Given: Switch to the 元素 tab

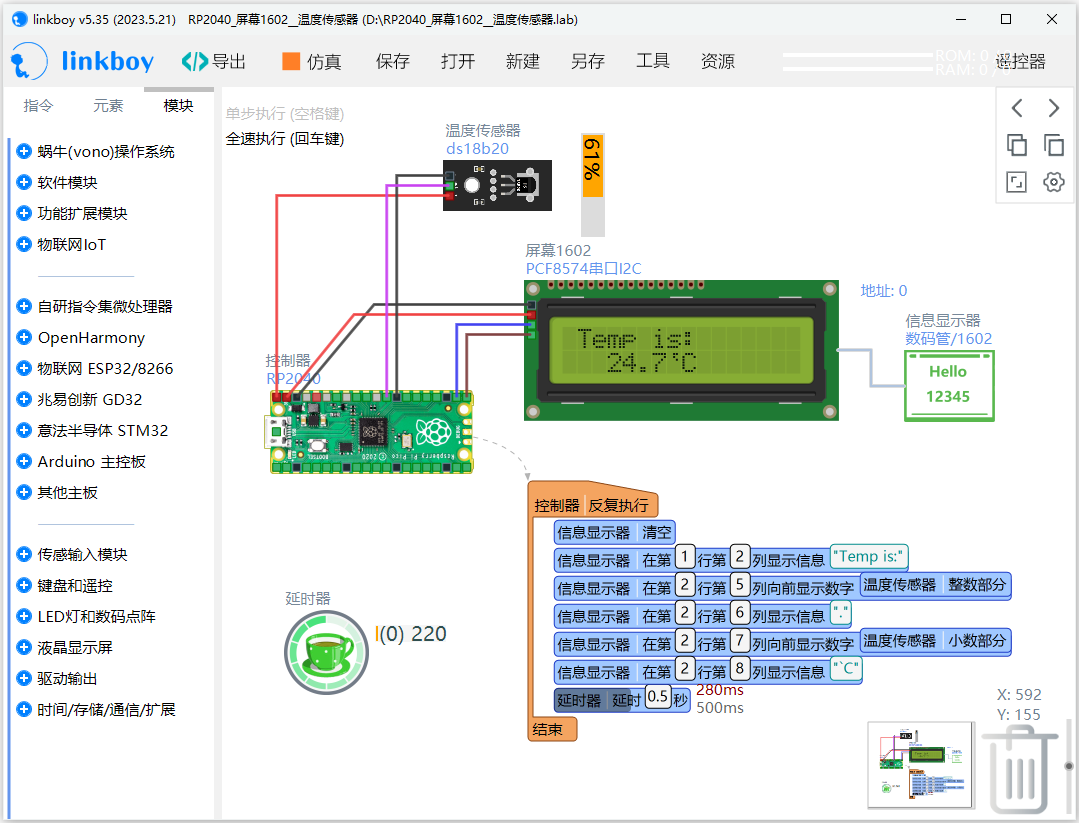Looking at the screenshot, I should click(108, 106).
